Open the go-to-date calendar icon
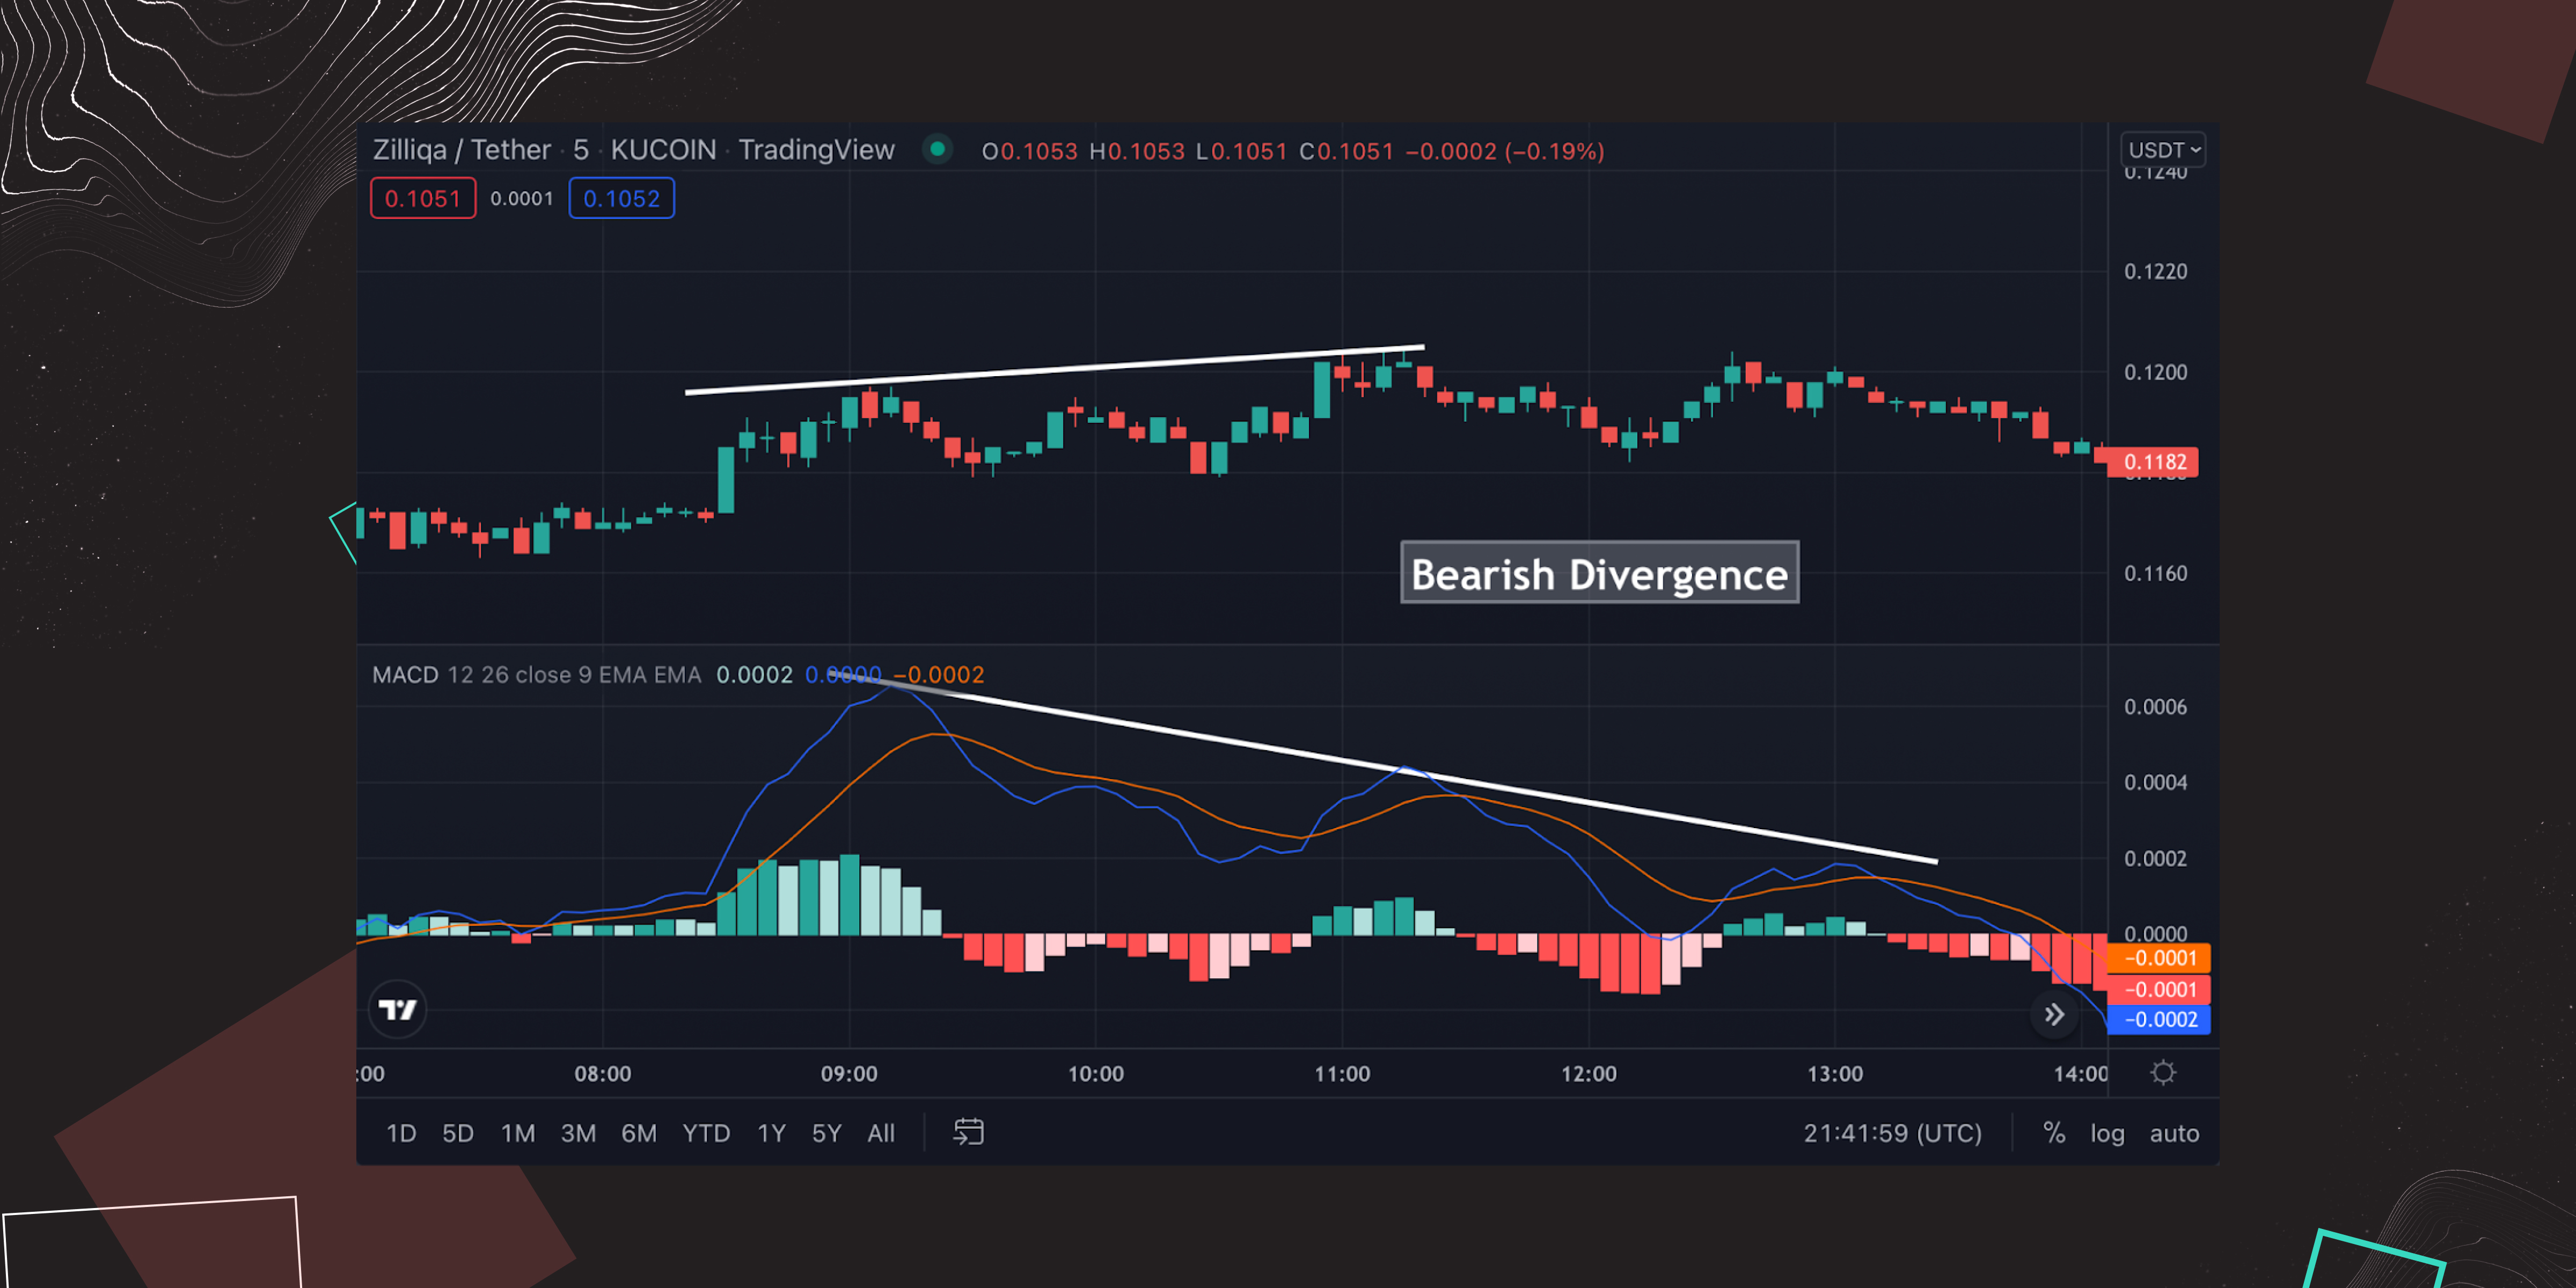Viewport: 2576px width, 1288px height. (968, 1132)
